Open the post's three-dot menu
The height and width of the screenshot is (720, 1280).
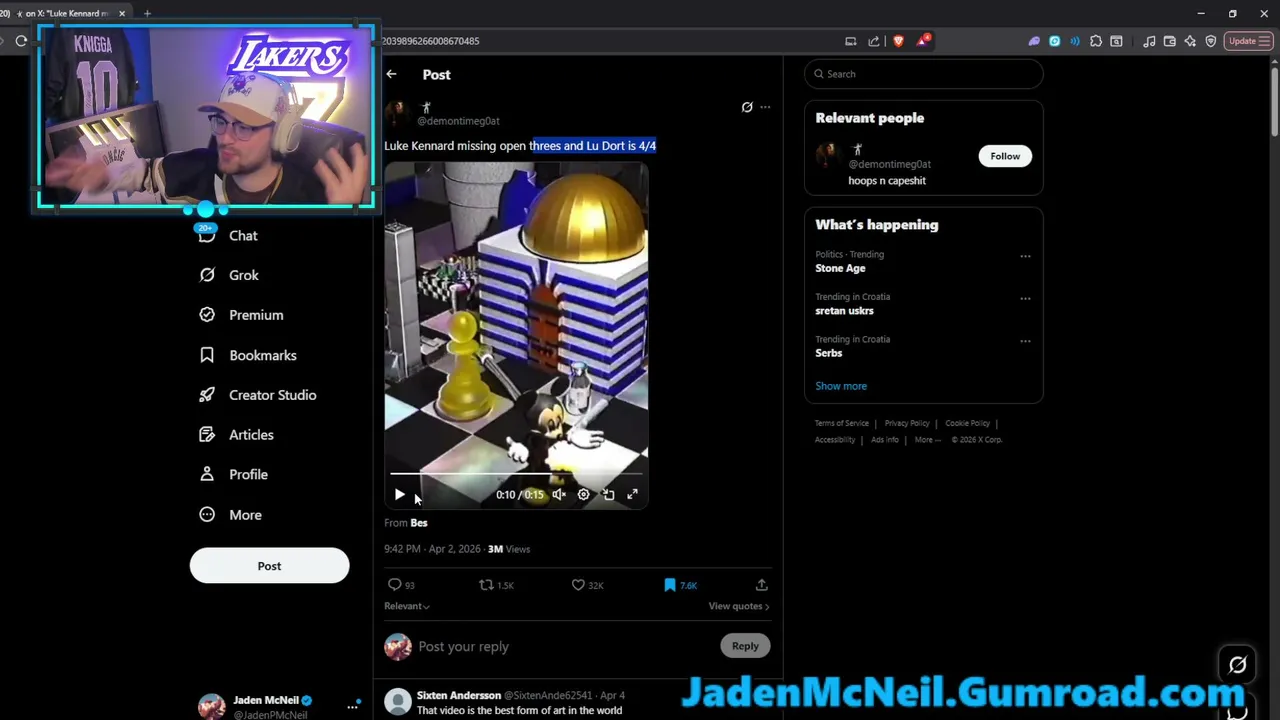click(x=765, y=107)
